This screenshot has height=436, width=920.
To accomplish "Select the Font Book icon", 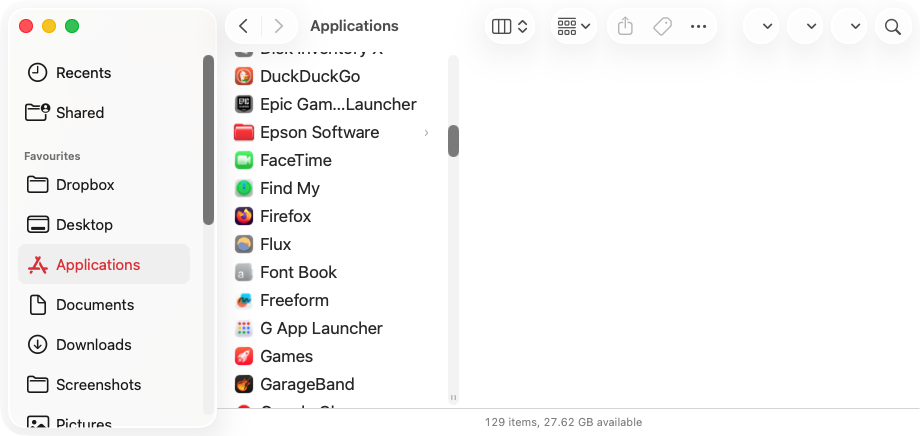I will coord(243,272).
